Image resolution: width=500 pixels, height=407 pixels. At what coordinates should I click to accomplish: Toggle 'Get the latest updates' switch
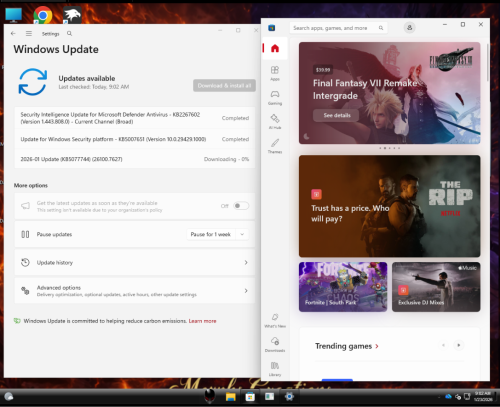tap(241, 206)
